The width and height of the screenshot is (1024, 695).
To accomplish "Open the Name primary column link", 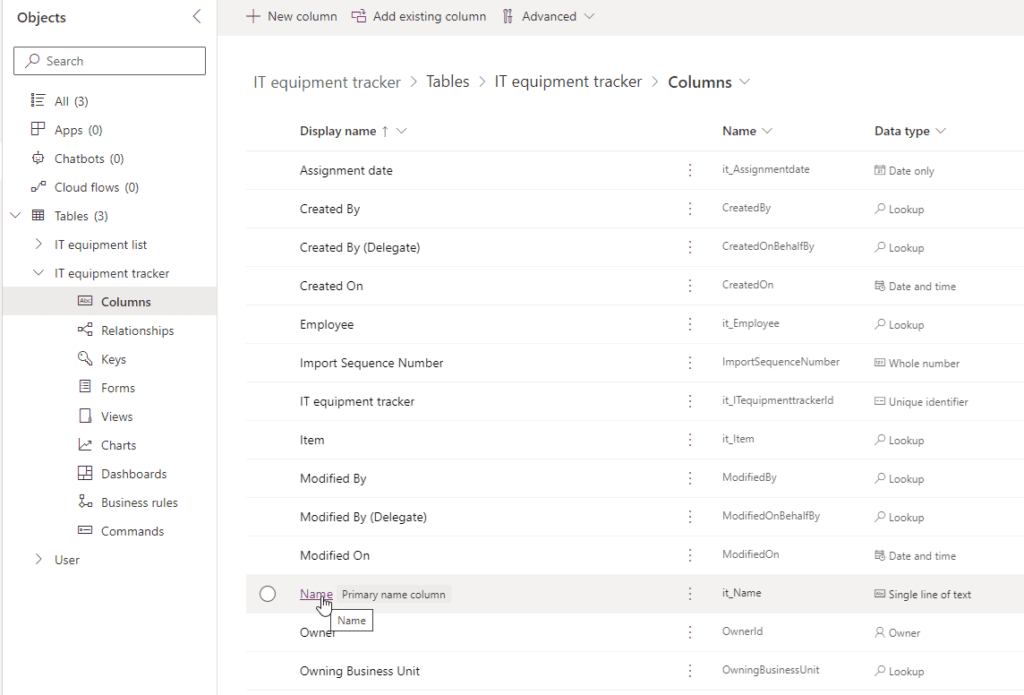I will pyautogui.click(x=315, y=594).
